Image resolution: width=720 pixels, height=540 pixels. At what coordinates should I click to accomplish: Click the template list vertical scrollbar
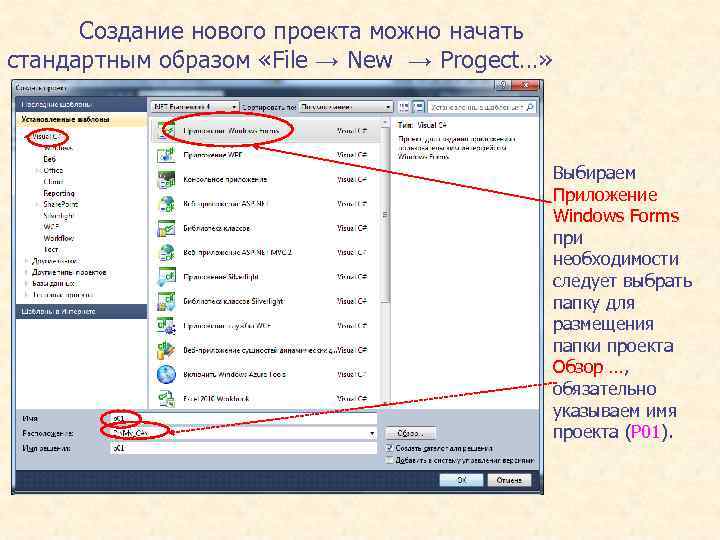tap(385, 262)
